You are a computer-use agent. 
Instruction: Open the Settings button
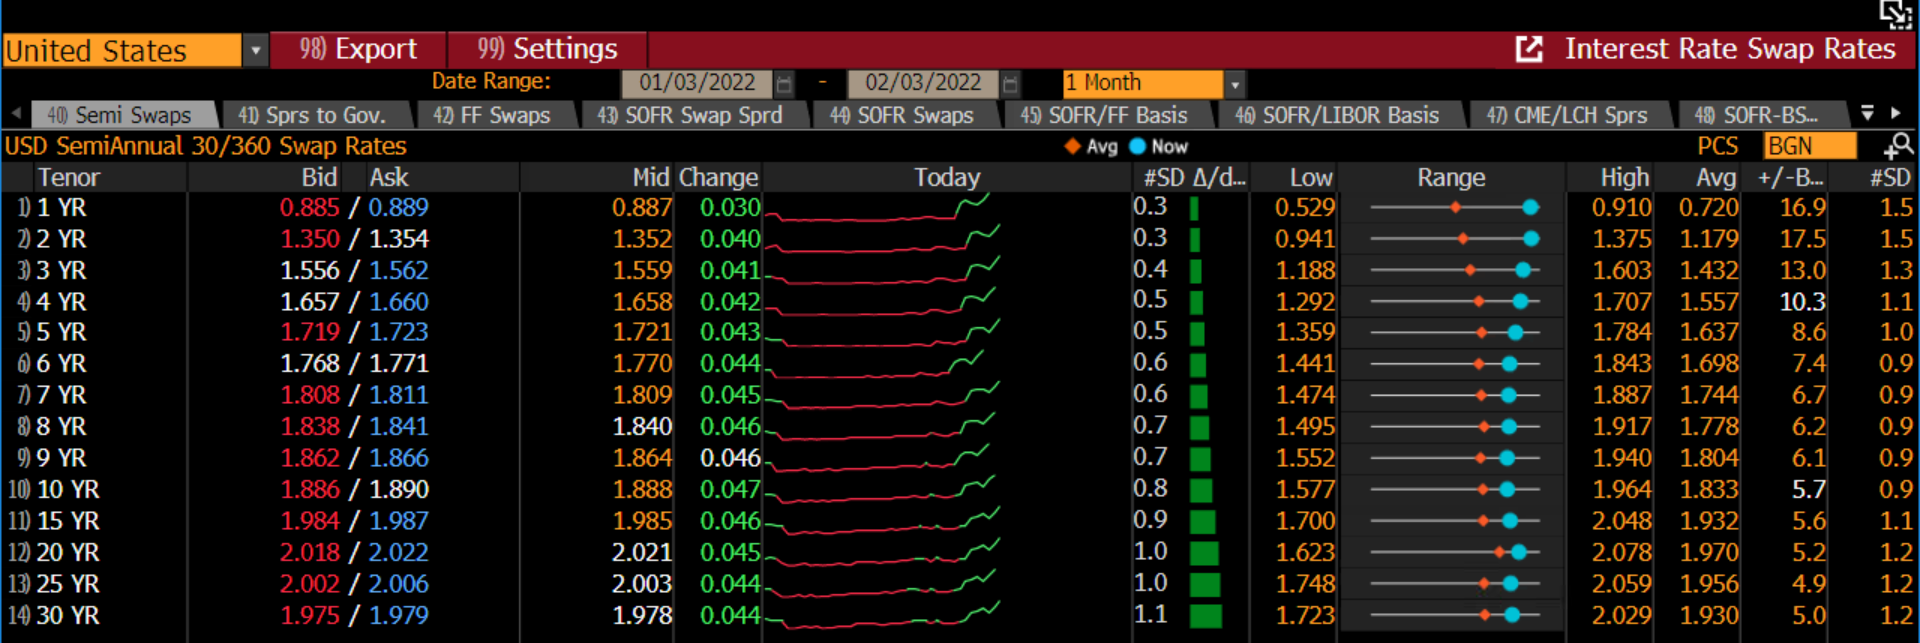click(548, 49)
